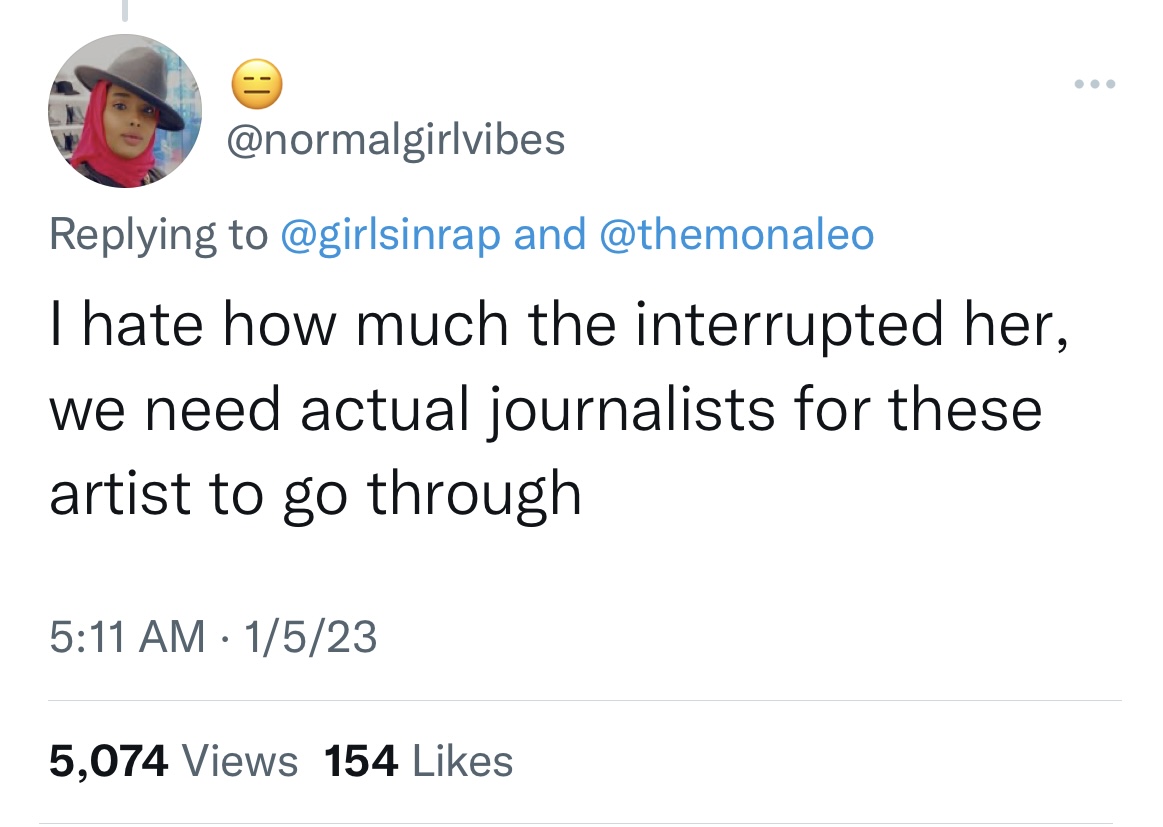This screenshot has height=827, width=1163.
Task: Click the thread connector line above avatar
Action: click(x=126, y=10)
